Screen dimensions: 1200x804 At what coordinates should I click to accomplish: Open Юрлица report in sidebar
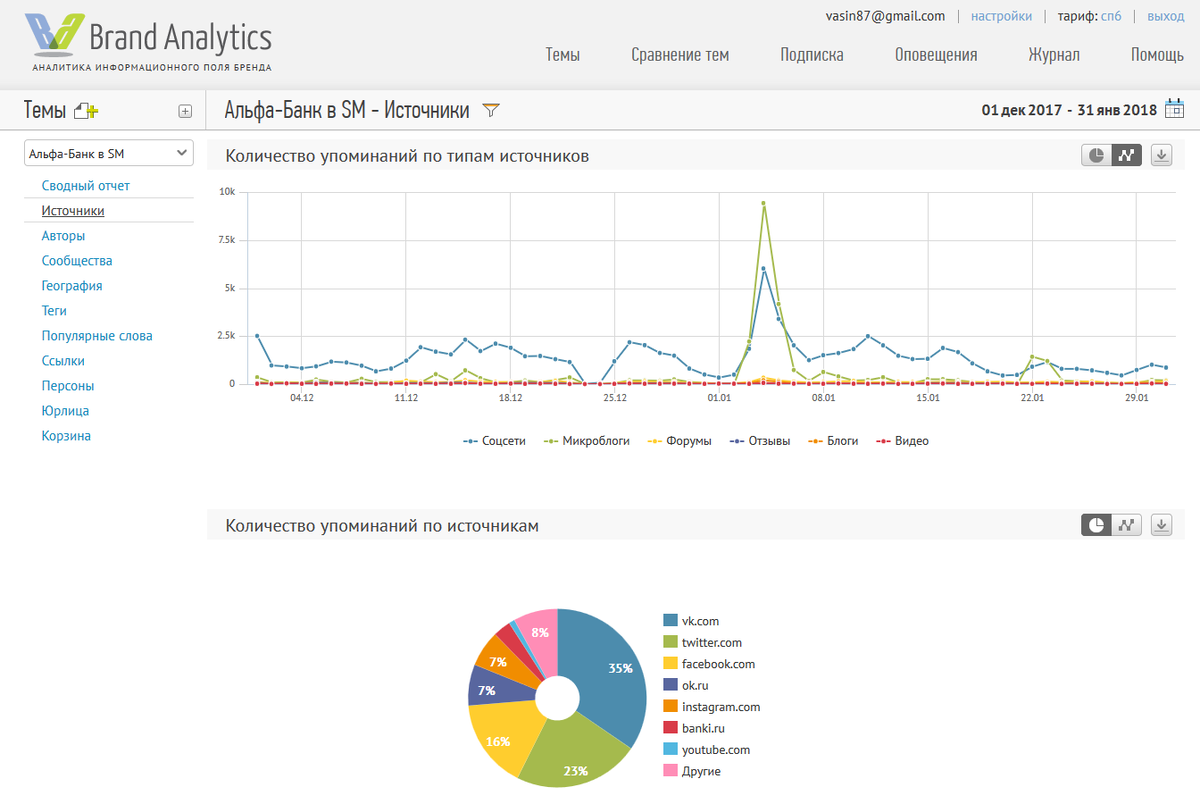65,411
